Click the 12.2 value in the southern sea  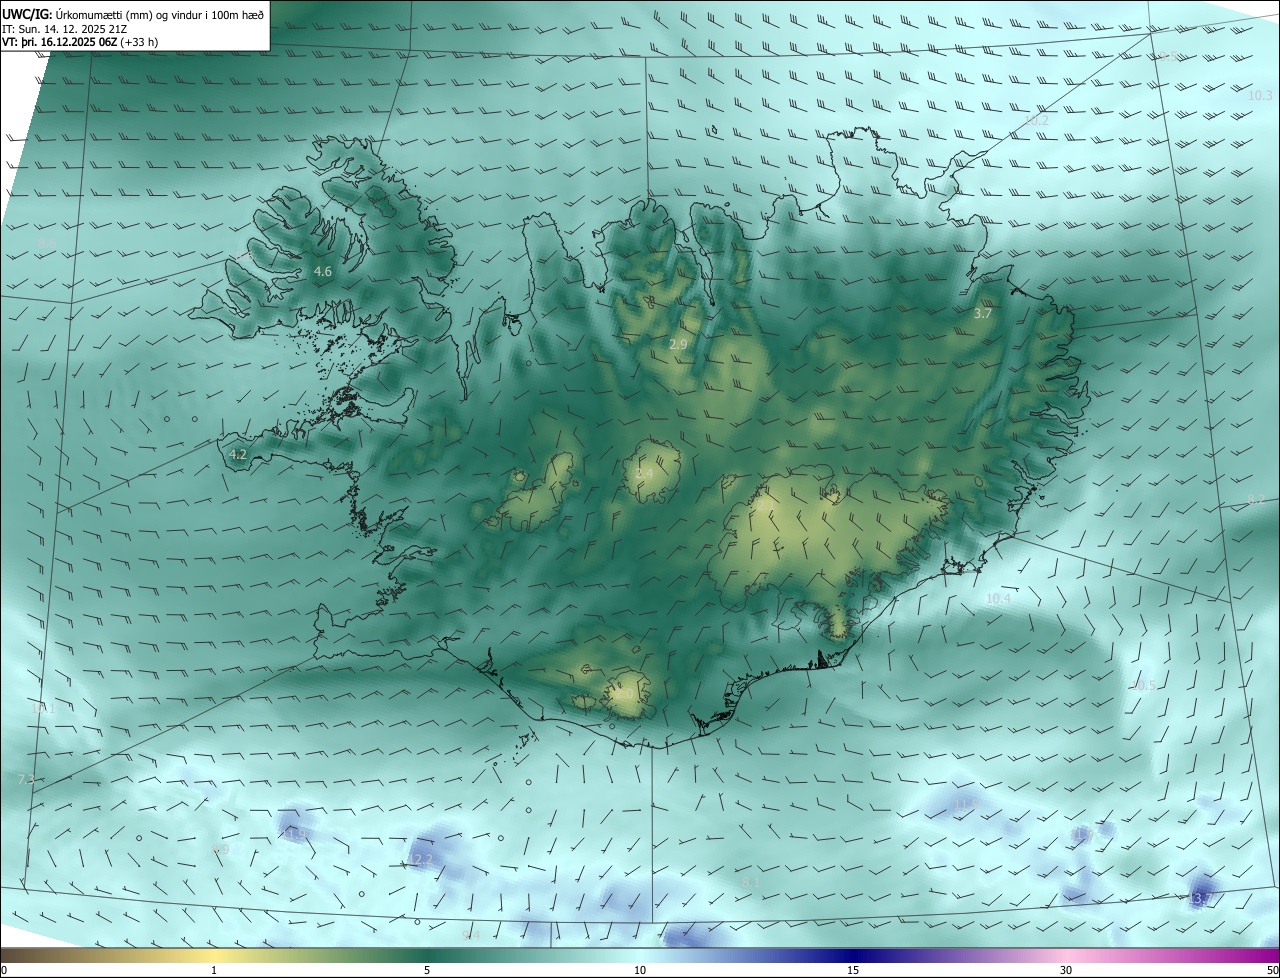click(421, 859)
